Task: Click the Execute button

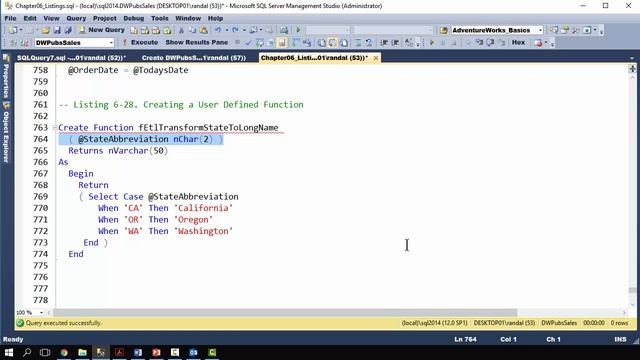Action: 140,42
